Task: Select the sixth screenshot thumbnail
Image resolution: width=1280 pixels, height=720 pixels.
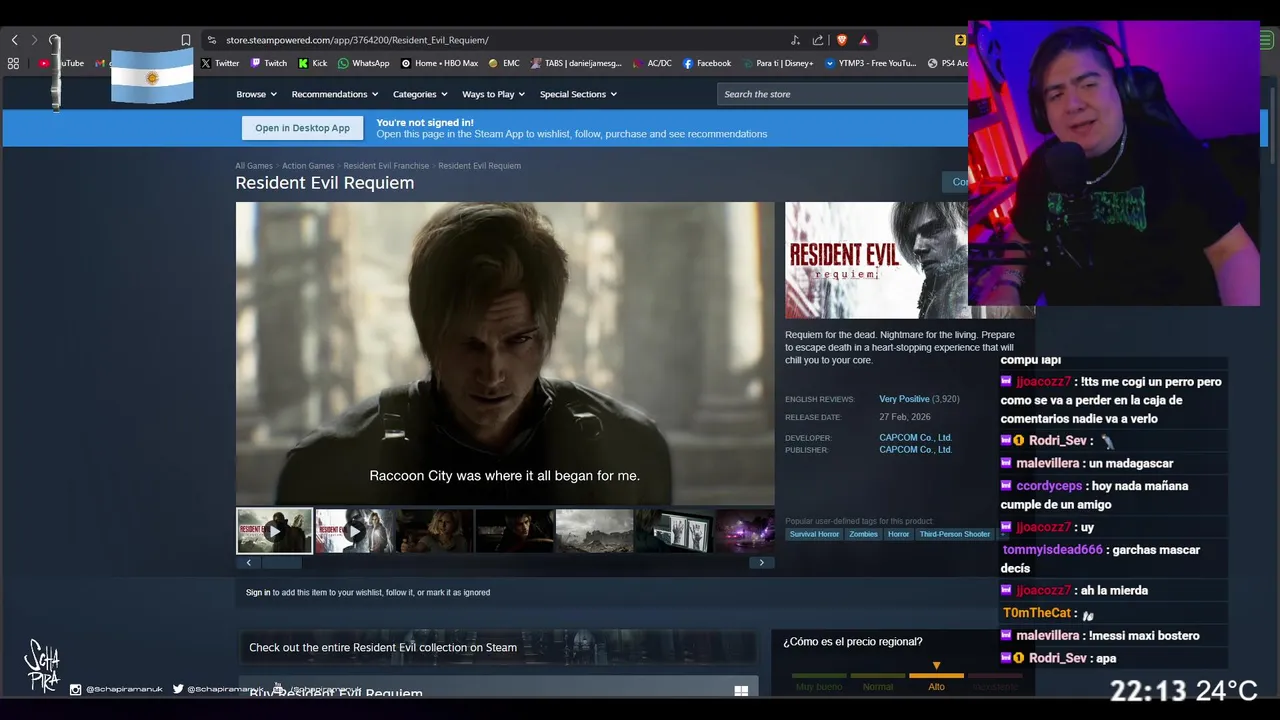Action: (x=674, y=531)
